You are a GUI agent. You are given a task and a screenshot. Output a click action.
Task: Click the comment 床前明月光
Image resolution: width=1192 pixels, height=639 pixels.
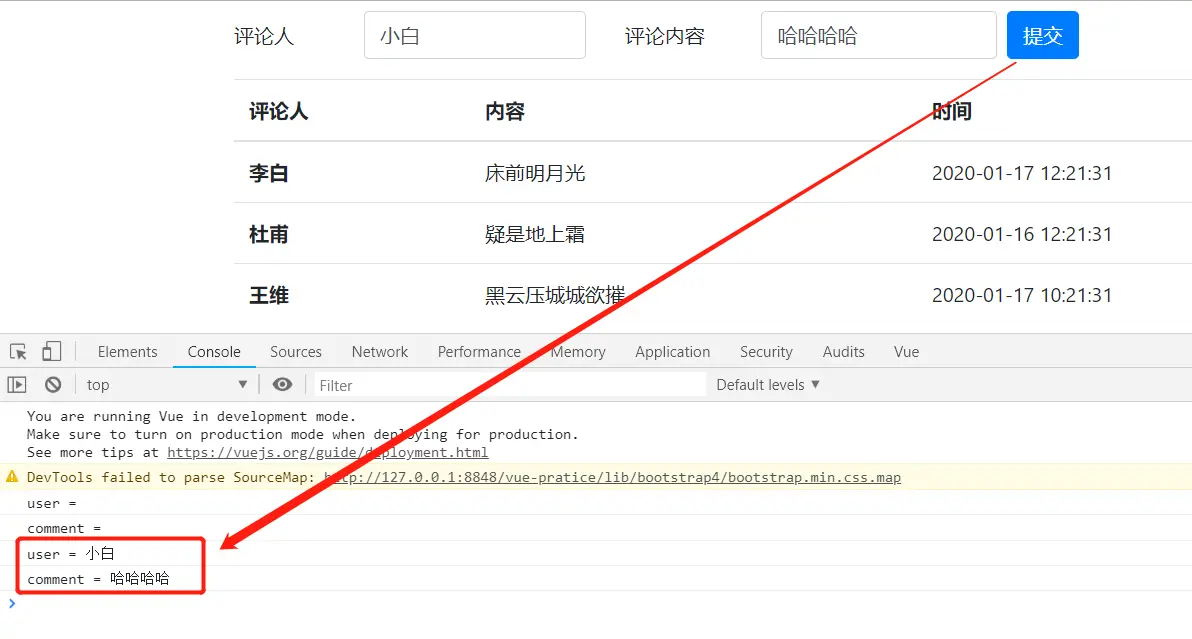(x=535, y=173)
